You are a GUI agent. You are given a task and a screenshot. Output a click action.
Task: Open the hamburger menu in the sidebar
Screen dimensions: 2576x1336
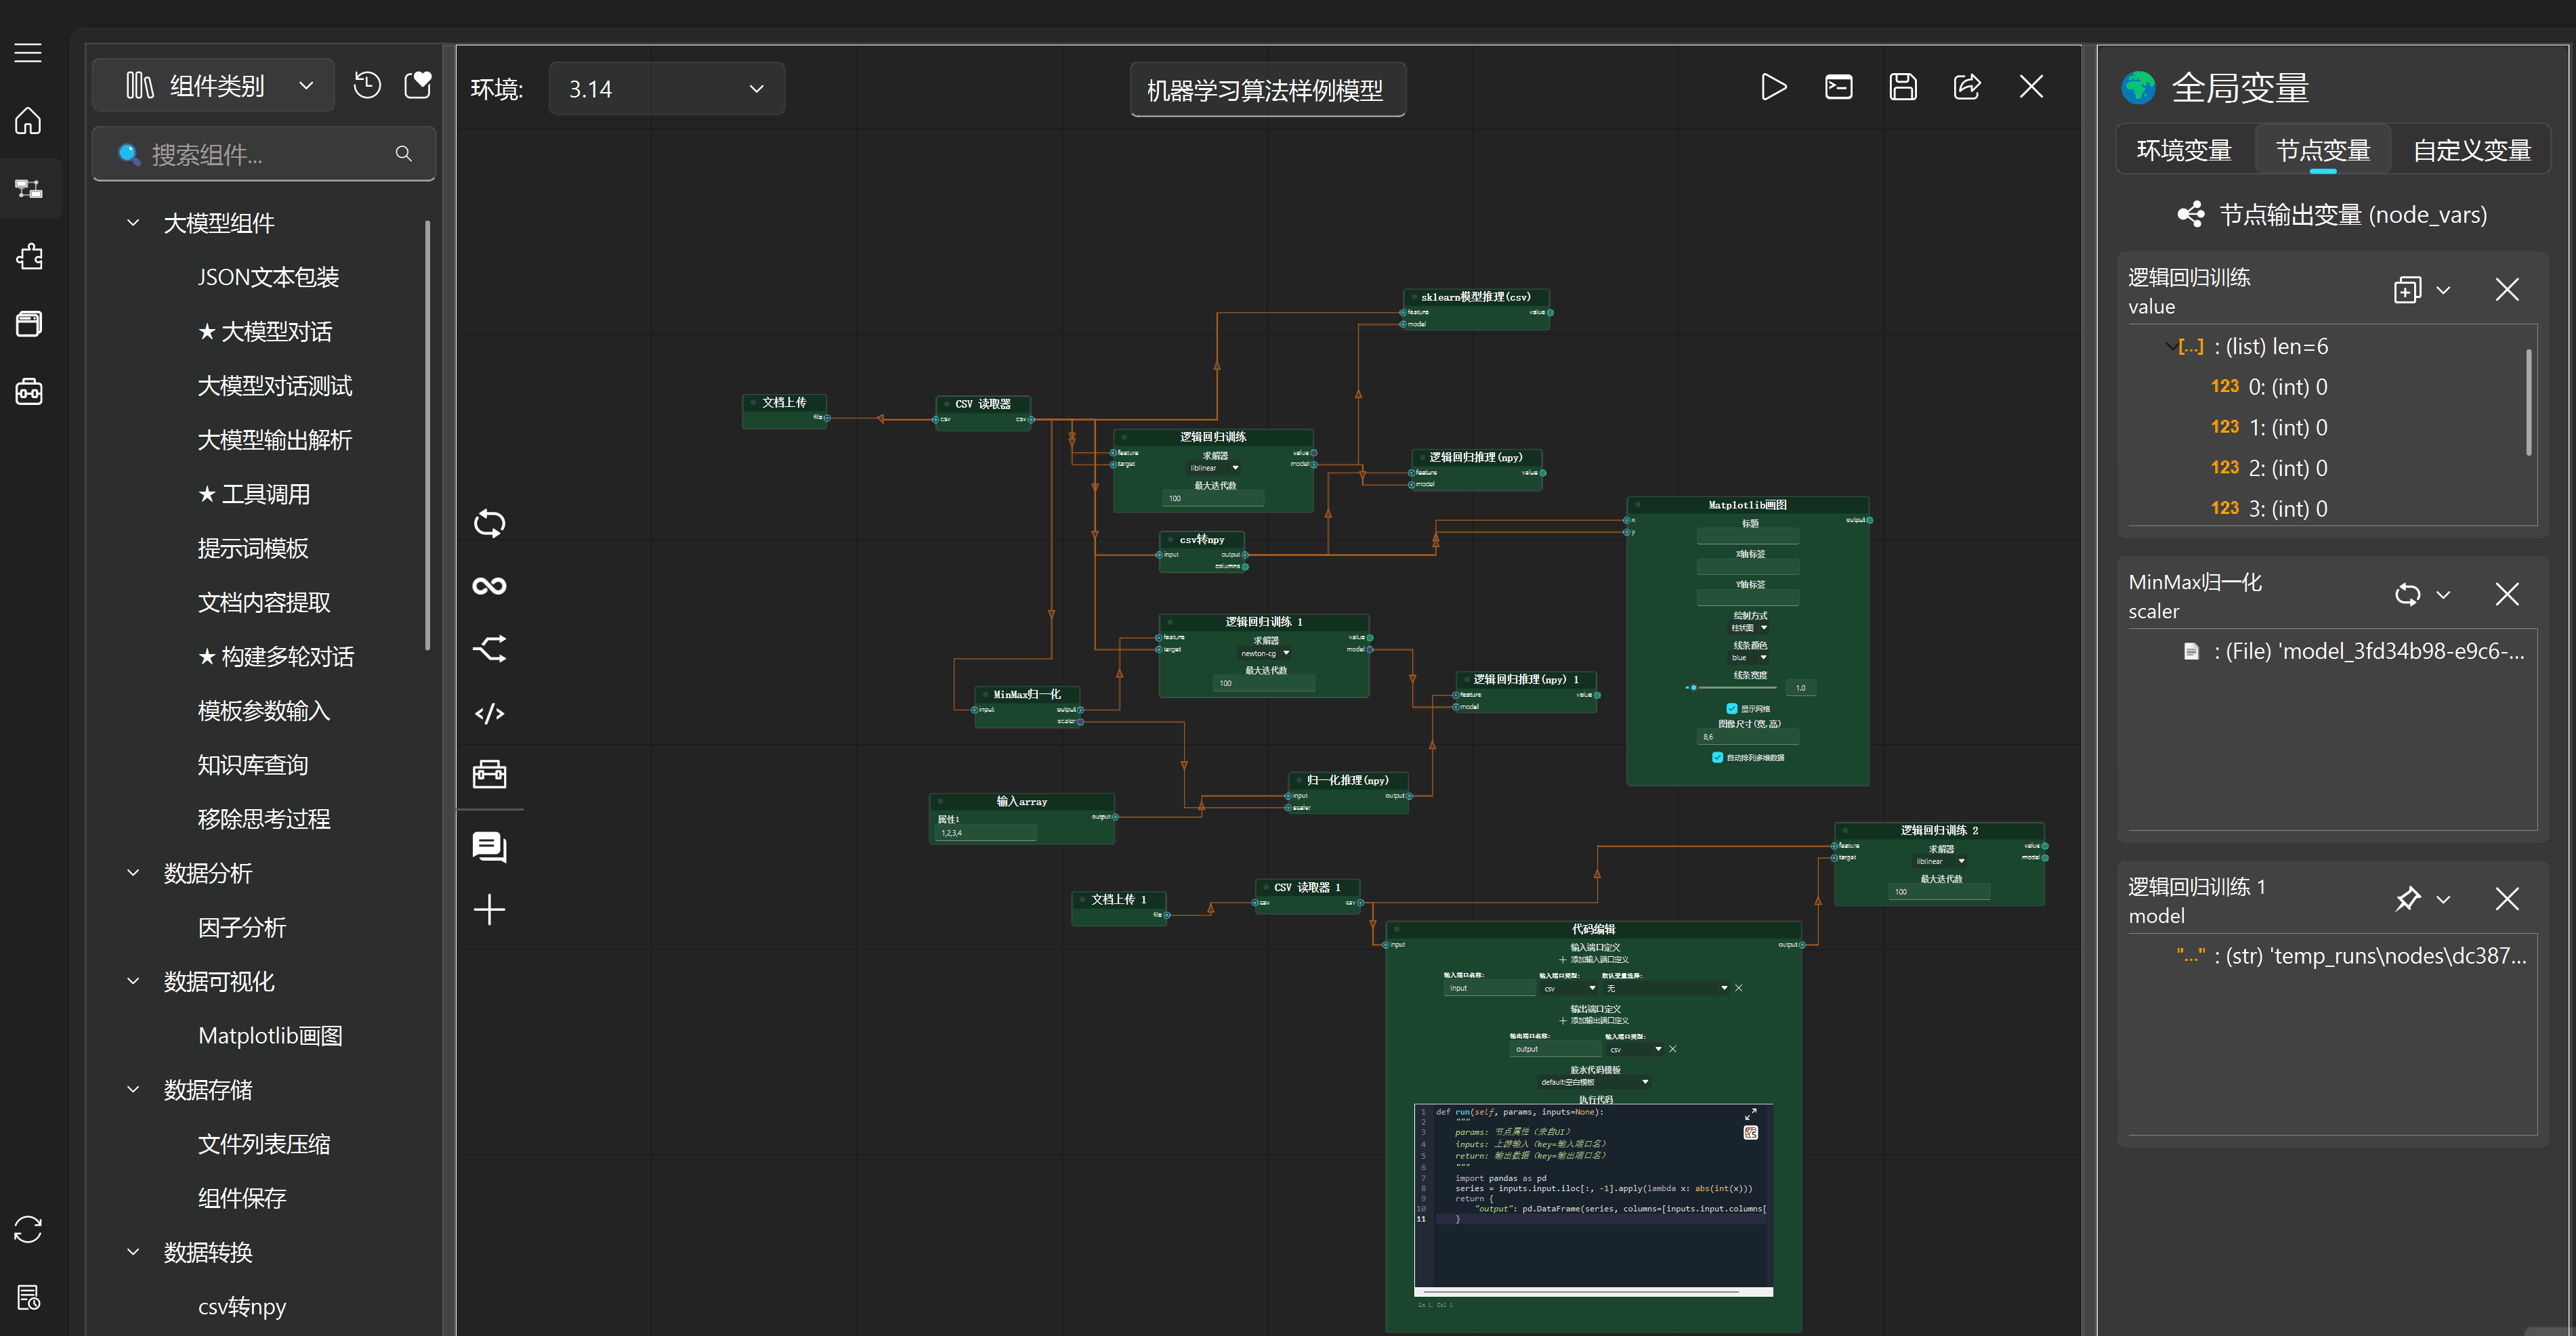pyautogui.click(x=28, y=52)
